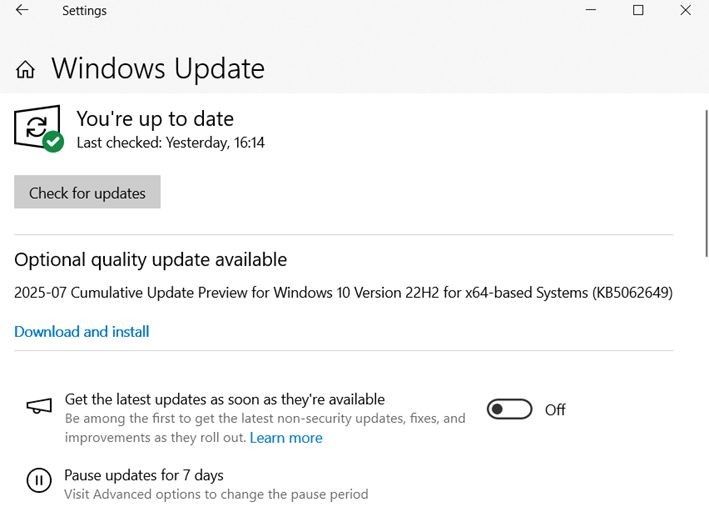709x522 pixels.
Task: Click "Optional quality update available" heading
Action: (x=150, y=260)
